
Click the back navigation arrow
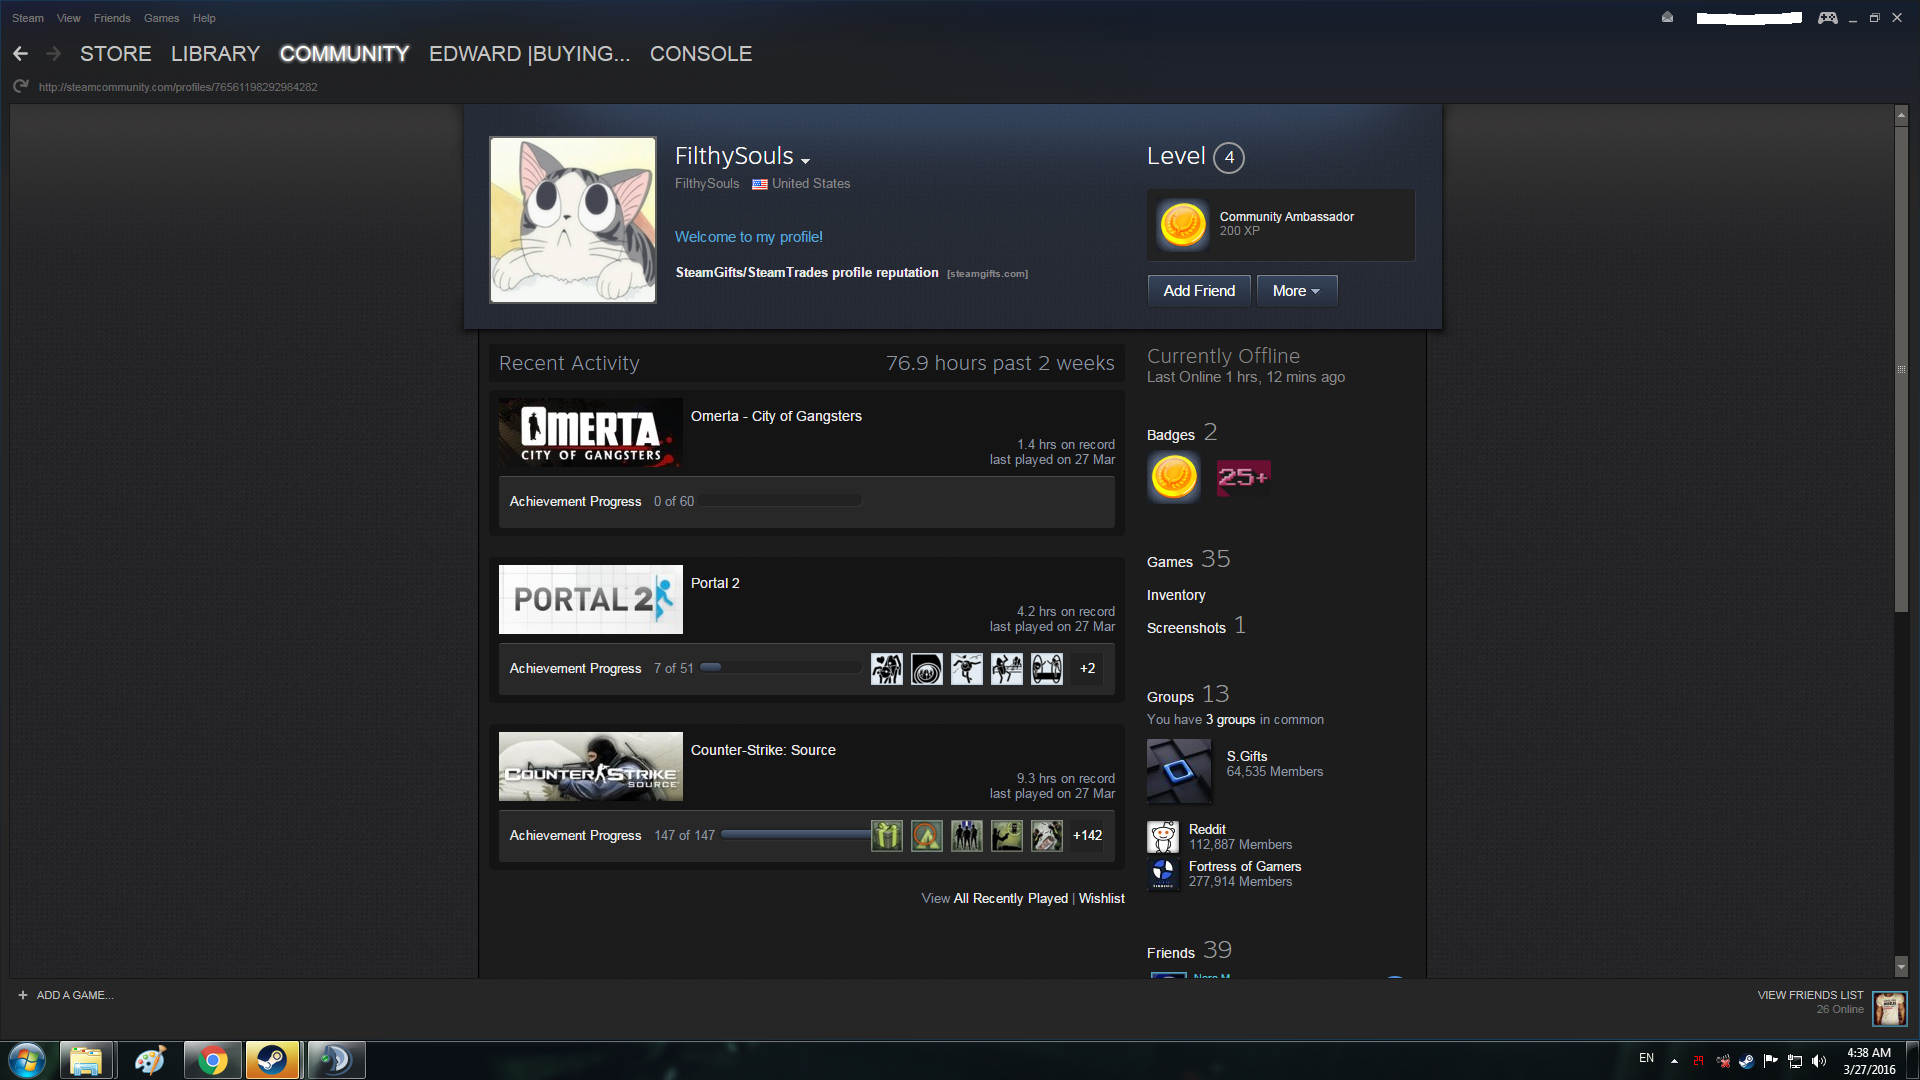click(x=20, y=54)
